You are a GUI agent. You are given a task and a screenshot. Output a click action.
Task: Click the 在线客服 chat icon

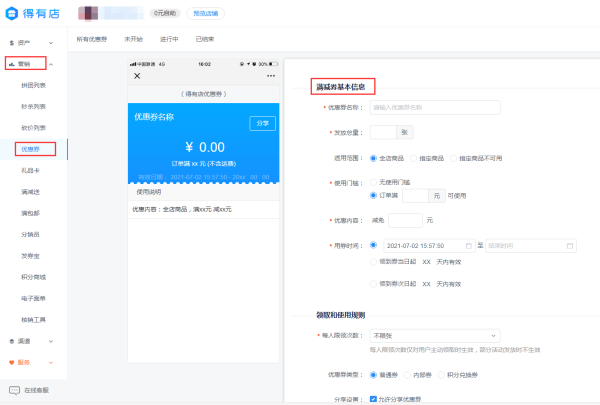tap(14, 389)
